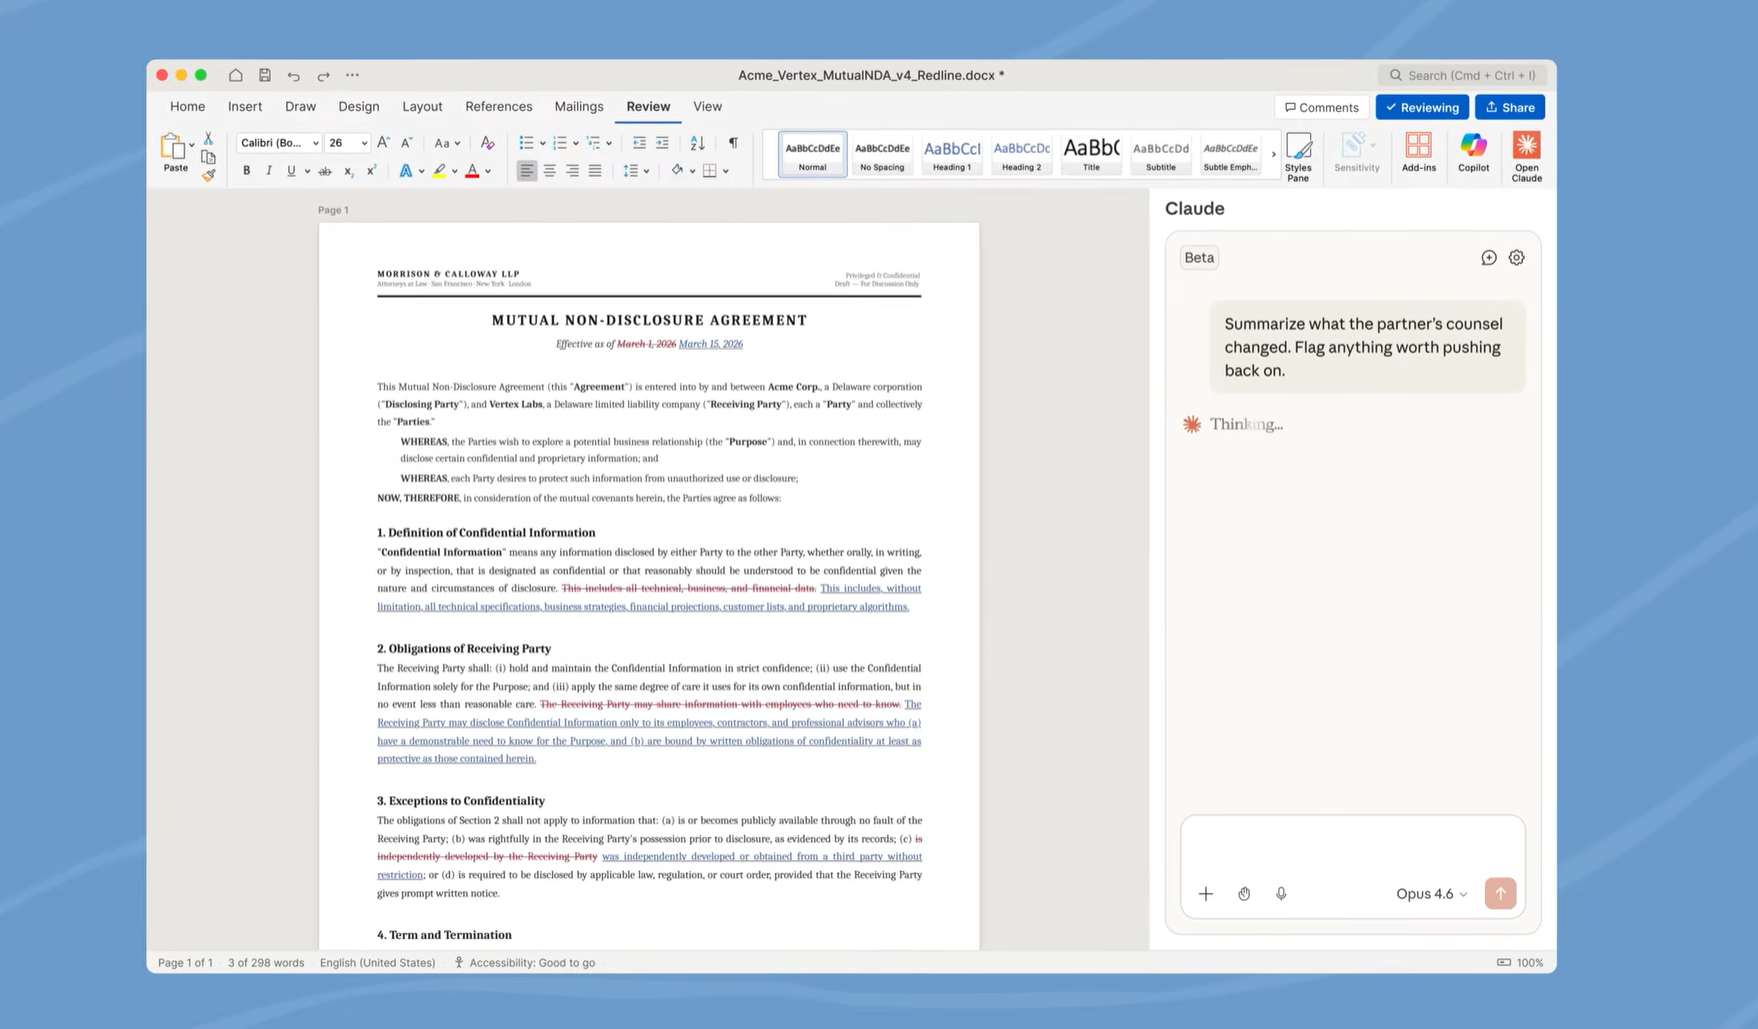The height and width of the screenshot is (1029, 1758).
Task: Expand the Opus 4.6 model selector
Action: coord(1431,893)
